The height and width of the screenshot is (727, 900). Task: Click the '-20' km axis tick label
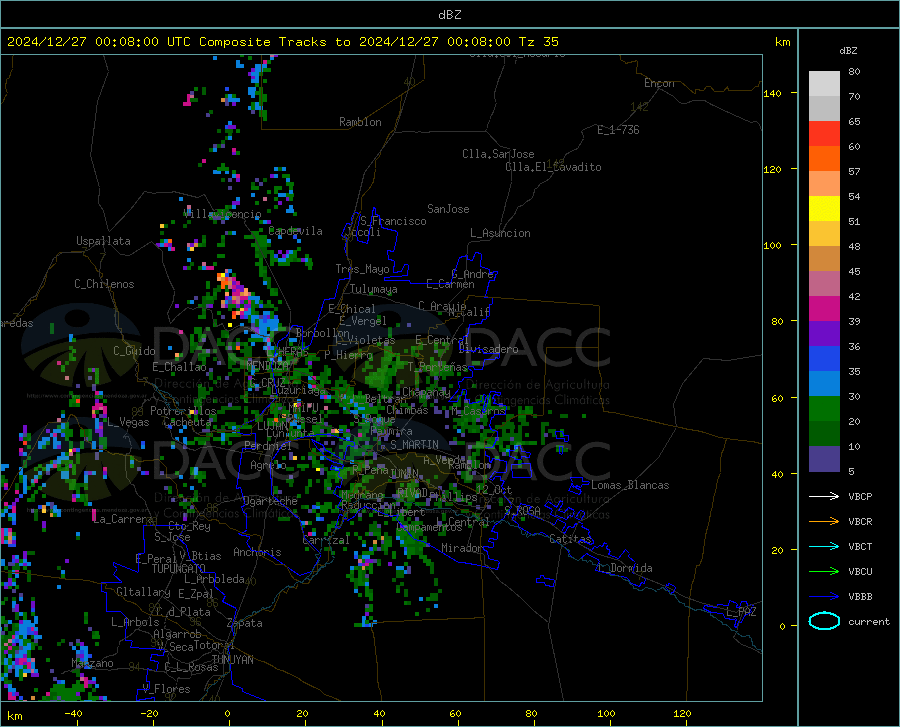pyautogui.click(x=149, y=713)
